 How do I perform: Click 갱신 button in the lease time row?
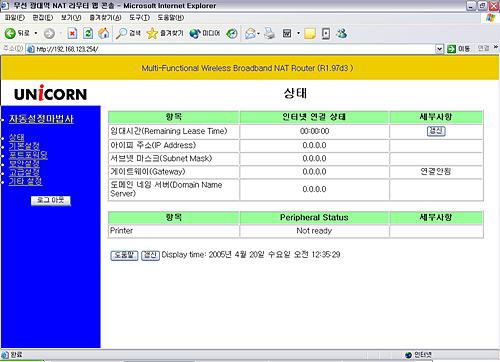[436, 131]
